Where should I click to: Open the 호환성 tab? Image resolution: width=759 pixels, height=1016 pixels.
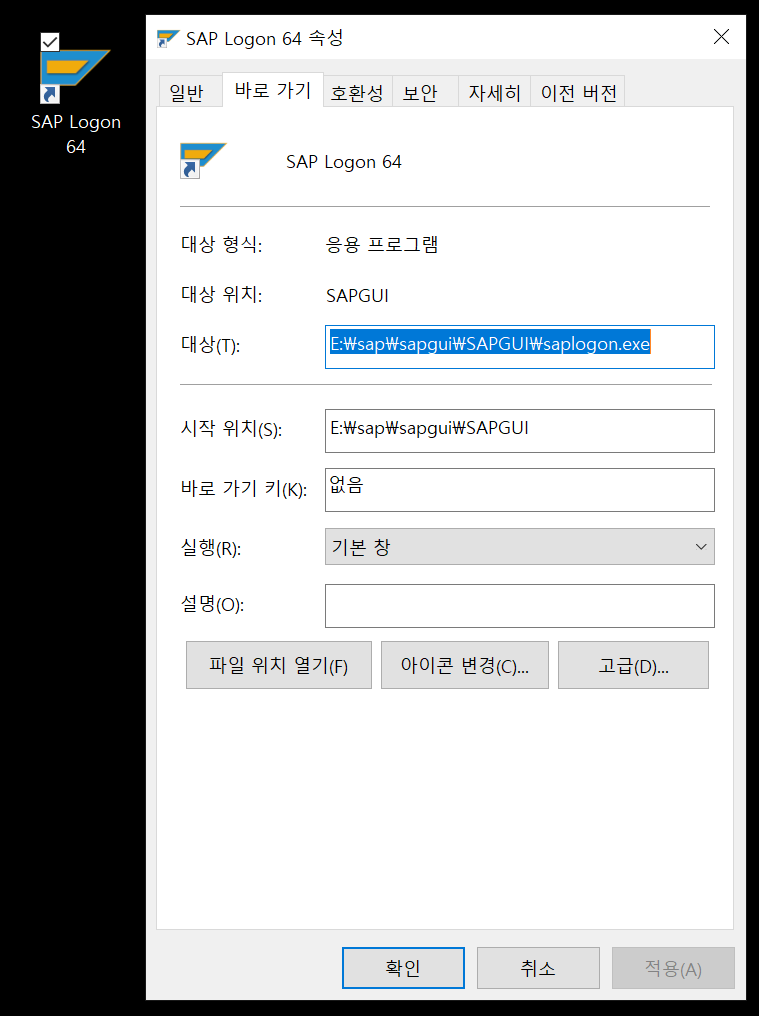(x=357, y=93)
